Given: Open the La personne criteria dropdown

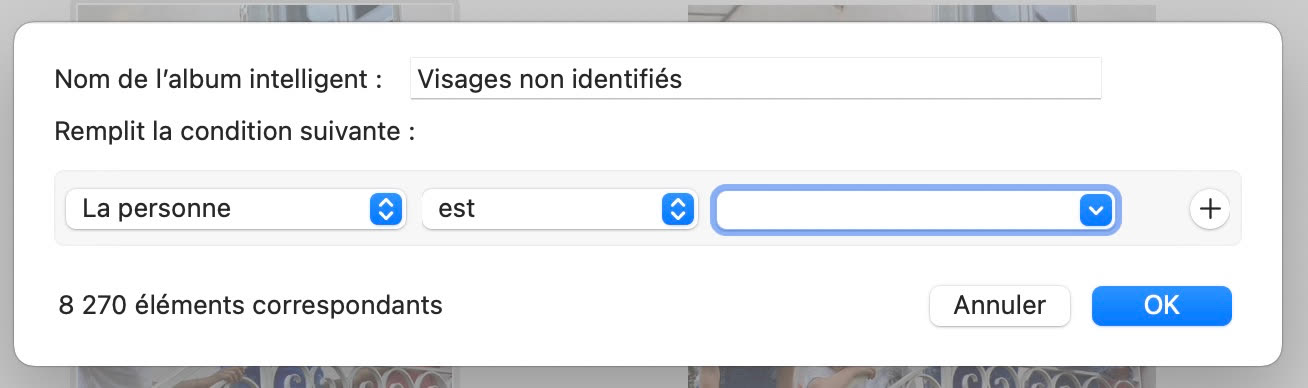Looking at the screenshot, I should click(x=235, y=209).
